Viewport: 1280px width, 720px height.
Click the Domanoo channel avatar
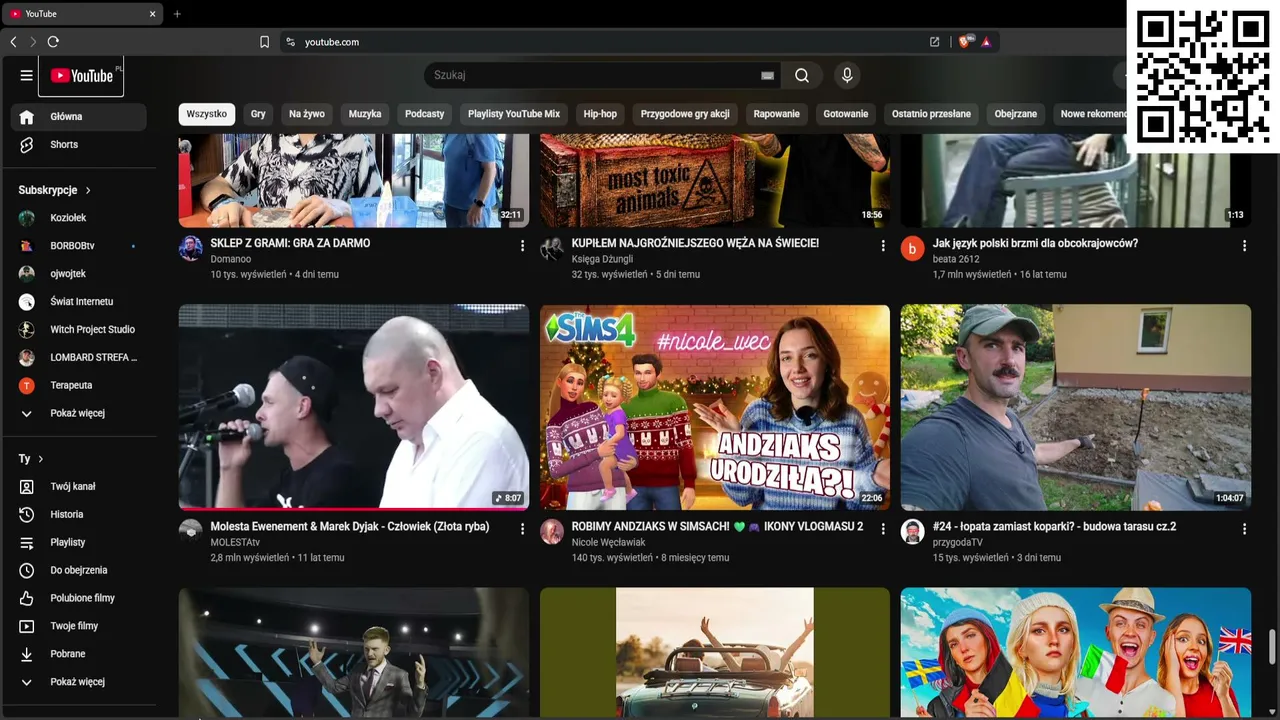click(191, 249)
